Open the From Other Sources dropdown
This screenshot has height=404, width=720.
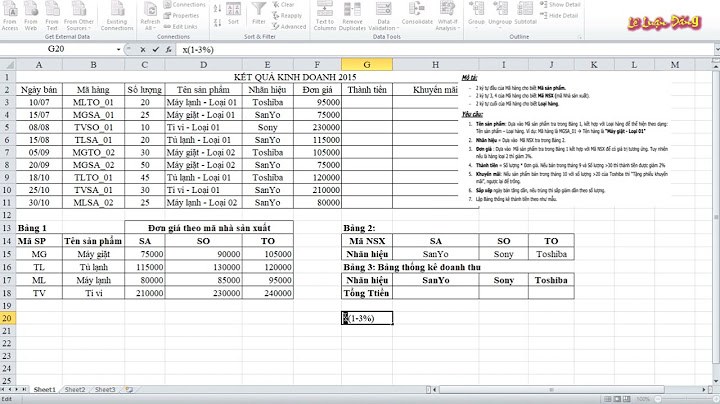click(79, 16)
